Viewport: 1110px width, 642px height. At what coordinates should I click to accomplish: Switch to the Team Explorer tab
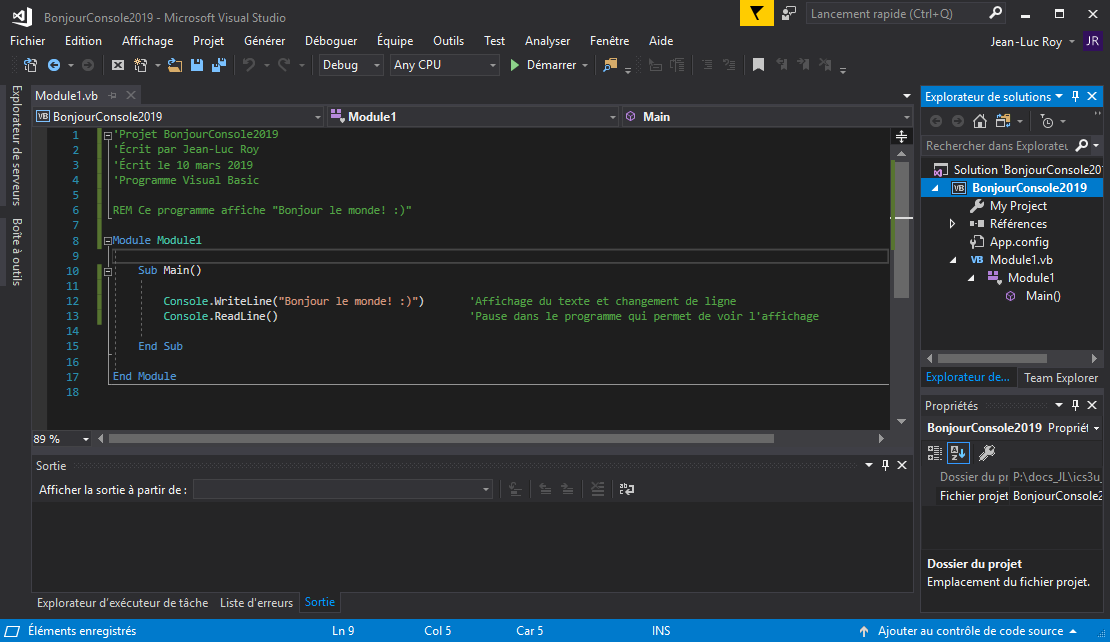click(1060, 378)
